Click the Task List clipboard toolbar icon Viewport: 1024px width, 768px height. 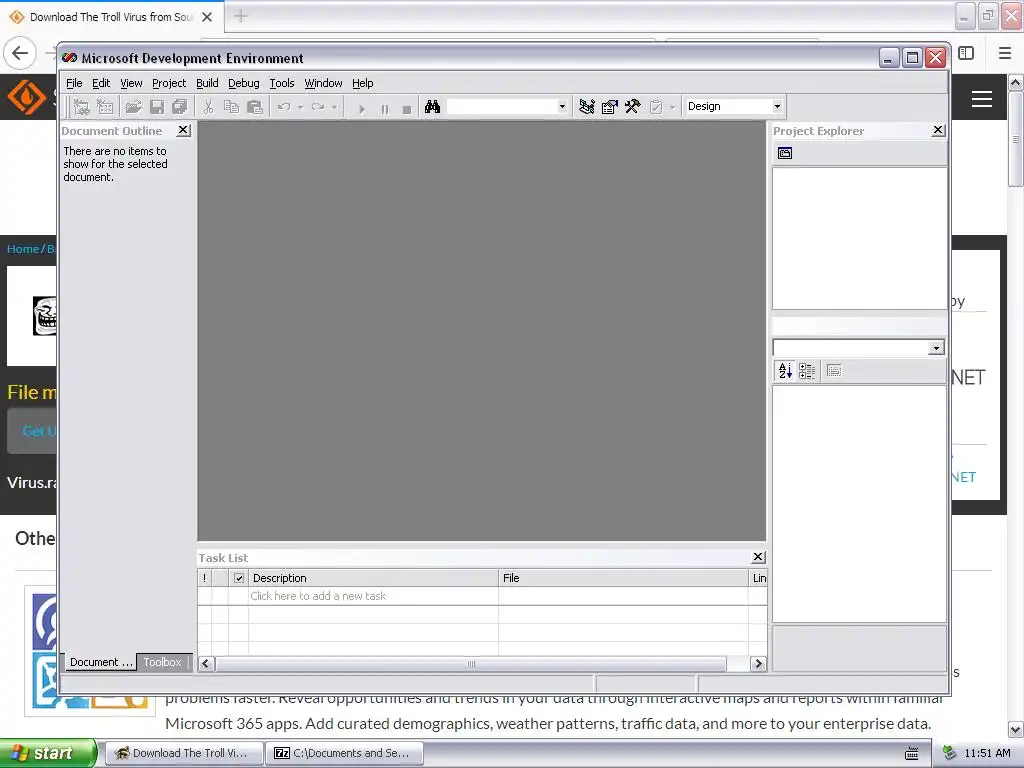[x=656, y=107]
